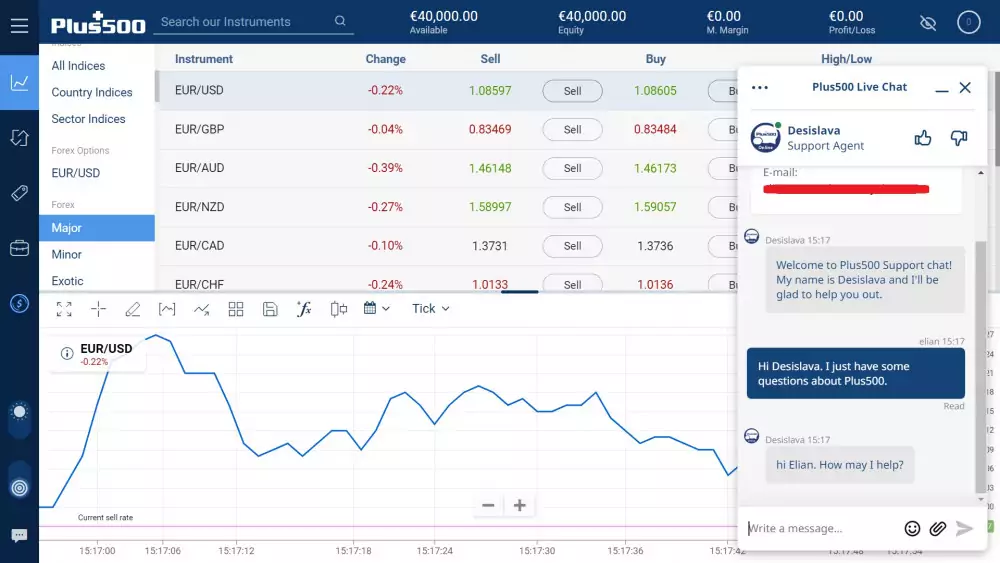Click the Write a message field

pos(821,528)
